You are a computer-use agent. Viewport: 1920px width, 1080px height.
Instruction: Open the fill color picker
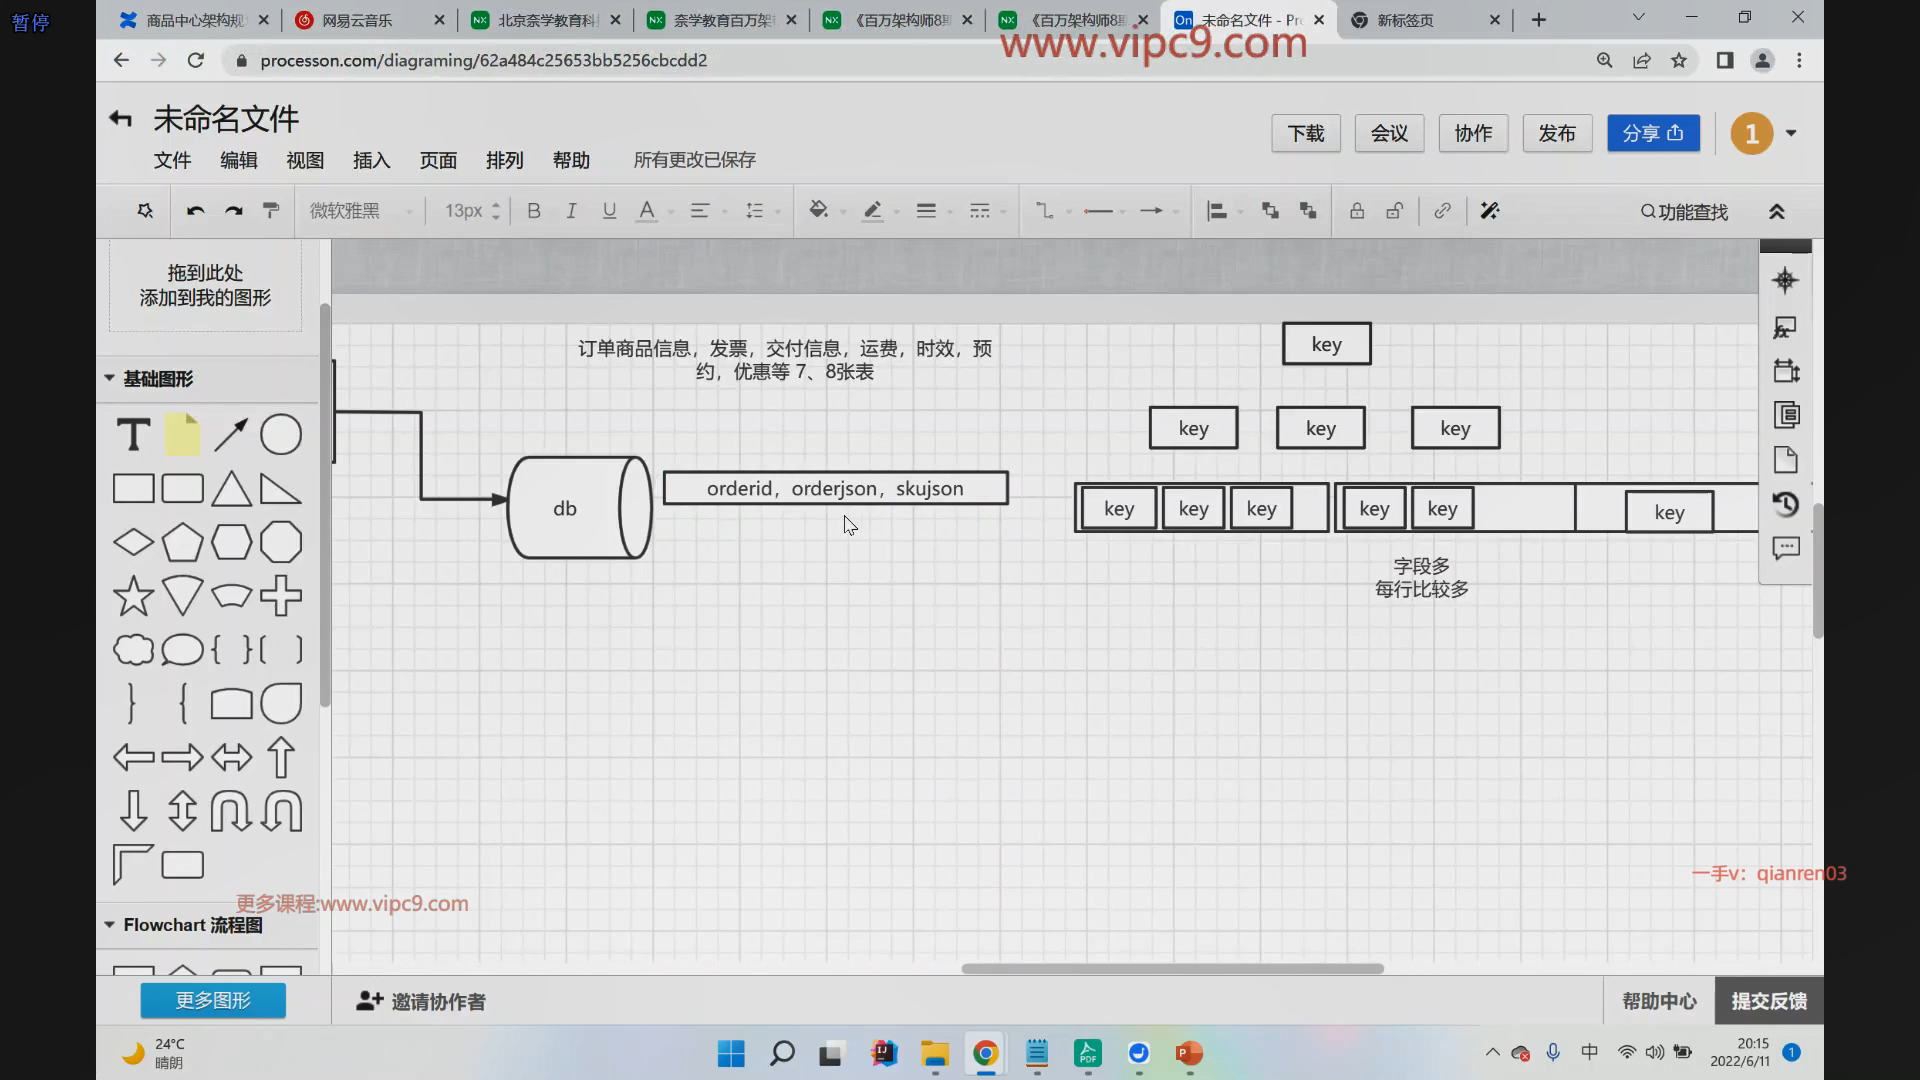click(x=819, y=211)
